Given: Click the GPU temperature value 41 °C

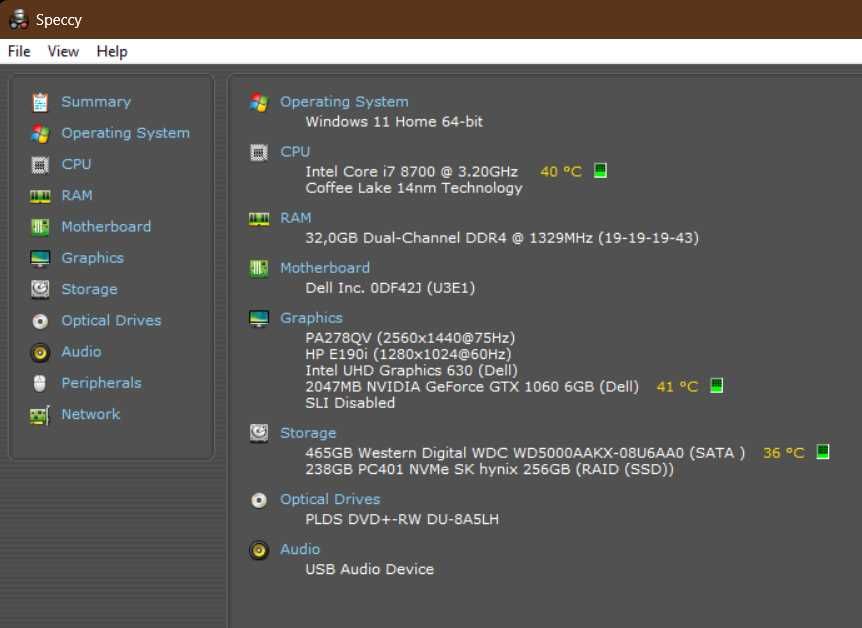Looking at the screenshot, I should point(677,387).
